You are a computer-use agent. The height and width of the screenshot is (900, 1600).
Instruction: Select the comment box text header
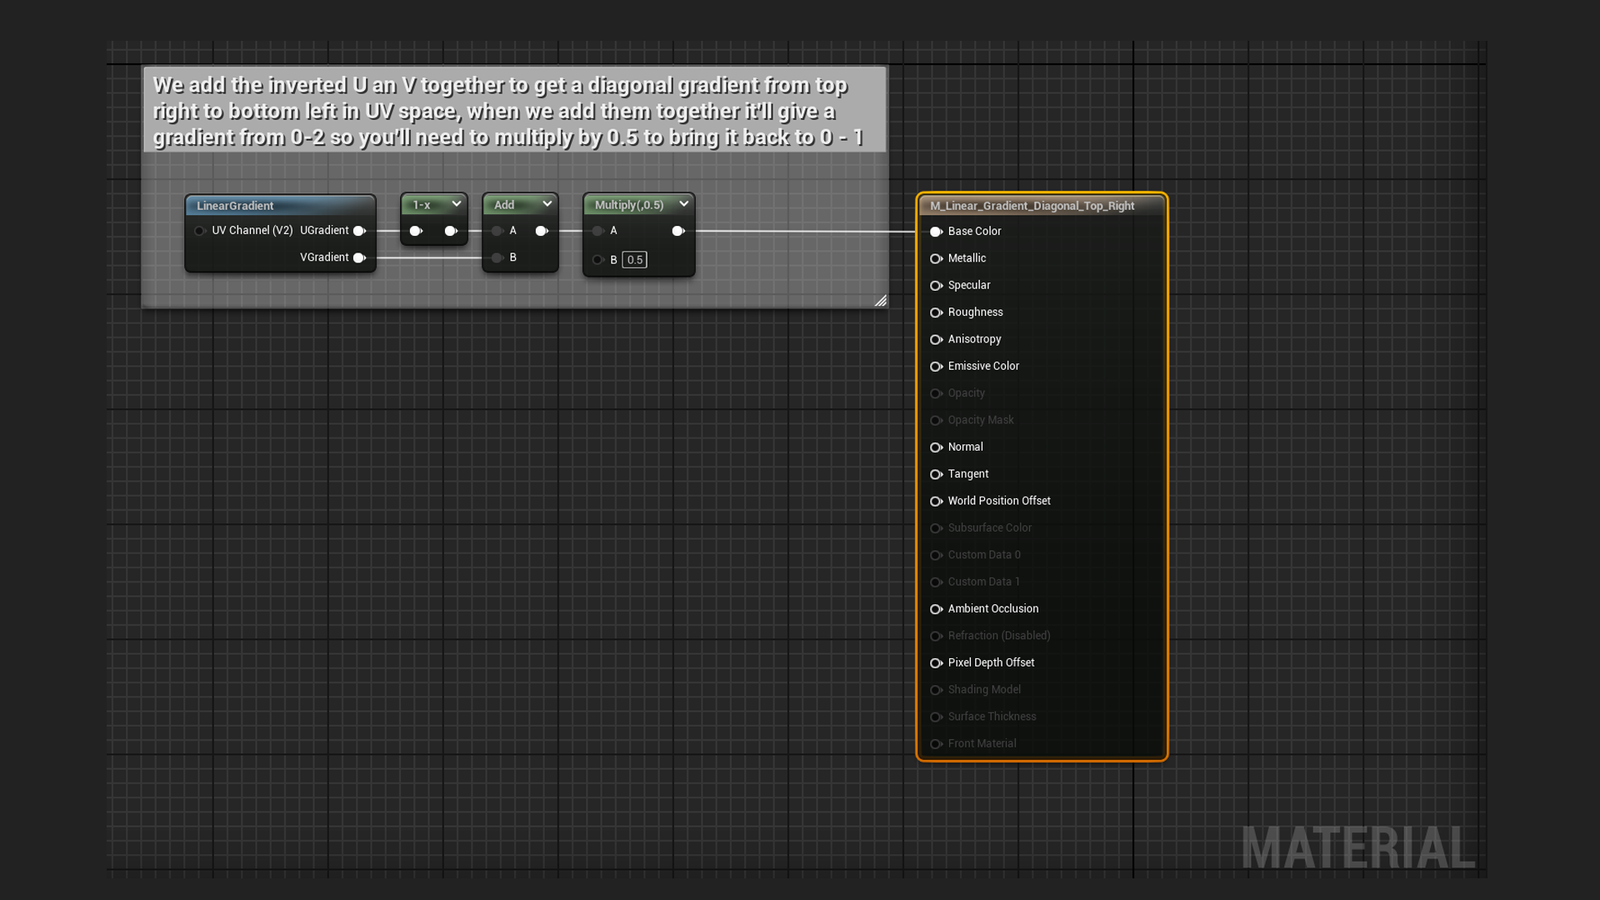click(508, 111)
